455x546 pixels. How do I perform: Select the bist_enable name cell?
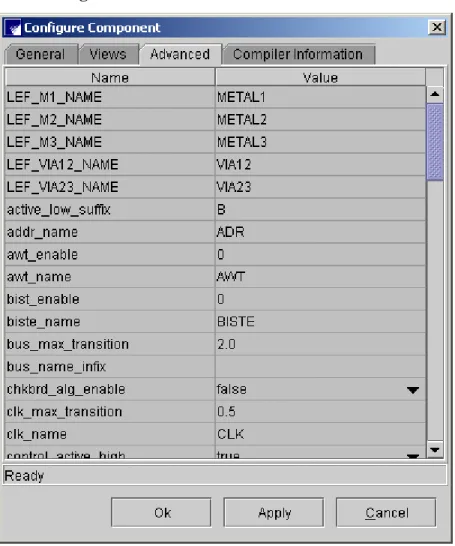110,299
